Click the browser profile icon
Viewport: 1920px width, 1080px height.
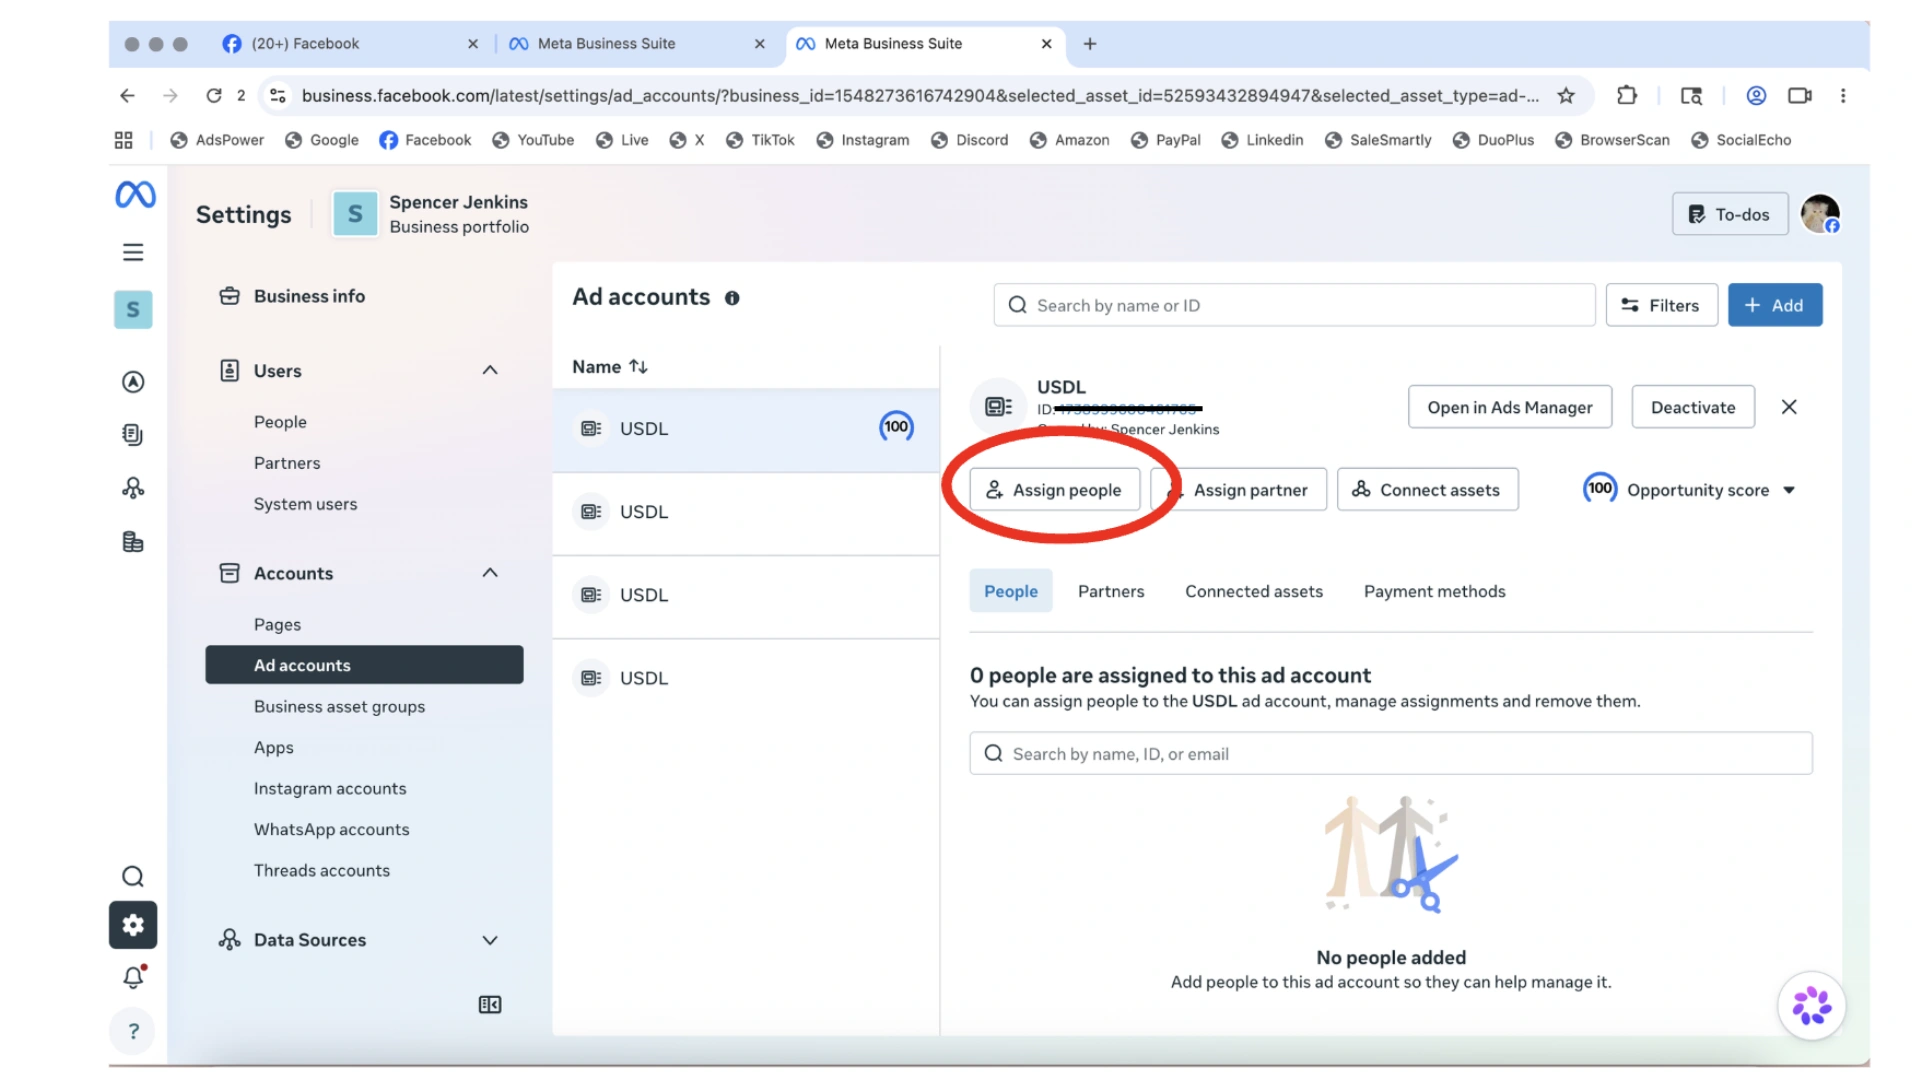1756,96
